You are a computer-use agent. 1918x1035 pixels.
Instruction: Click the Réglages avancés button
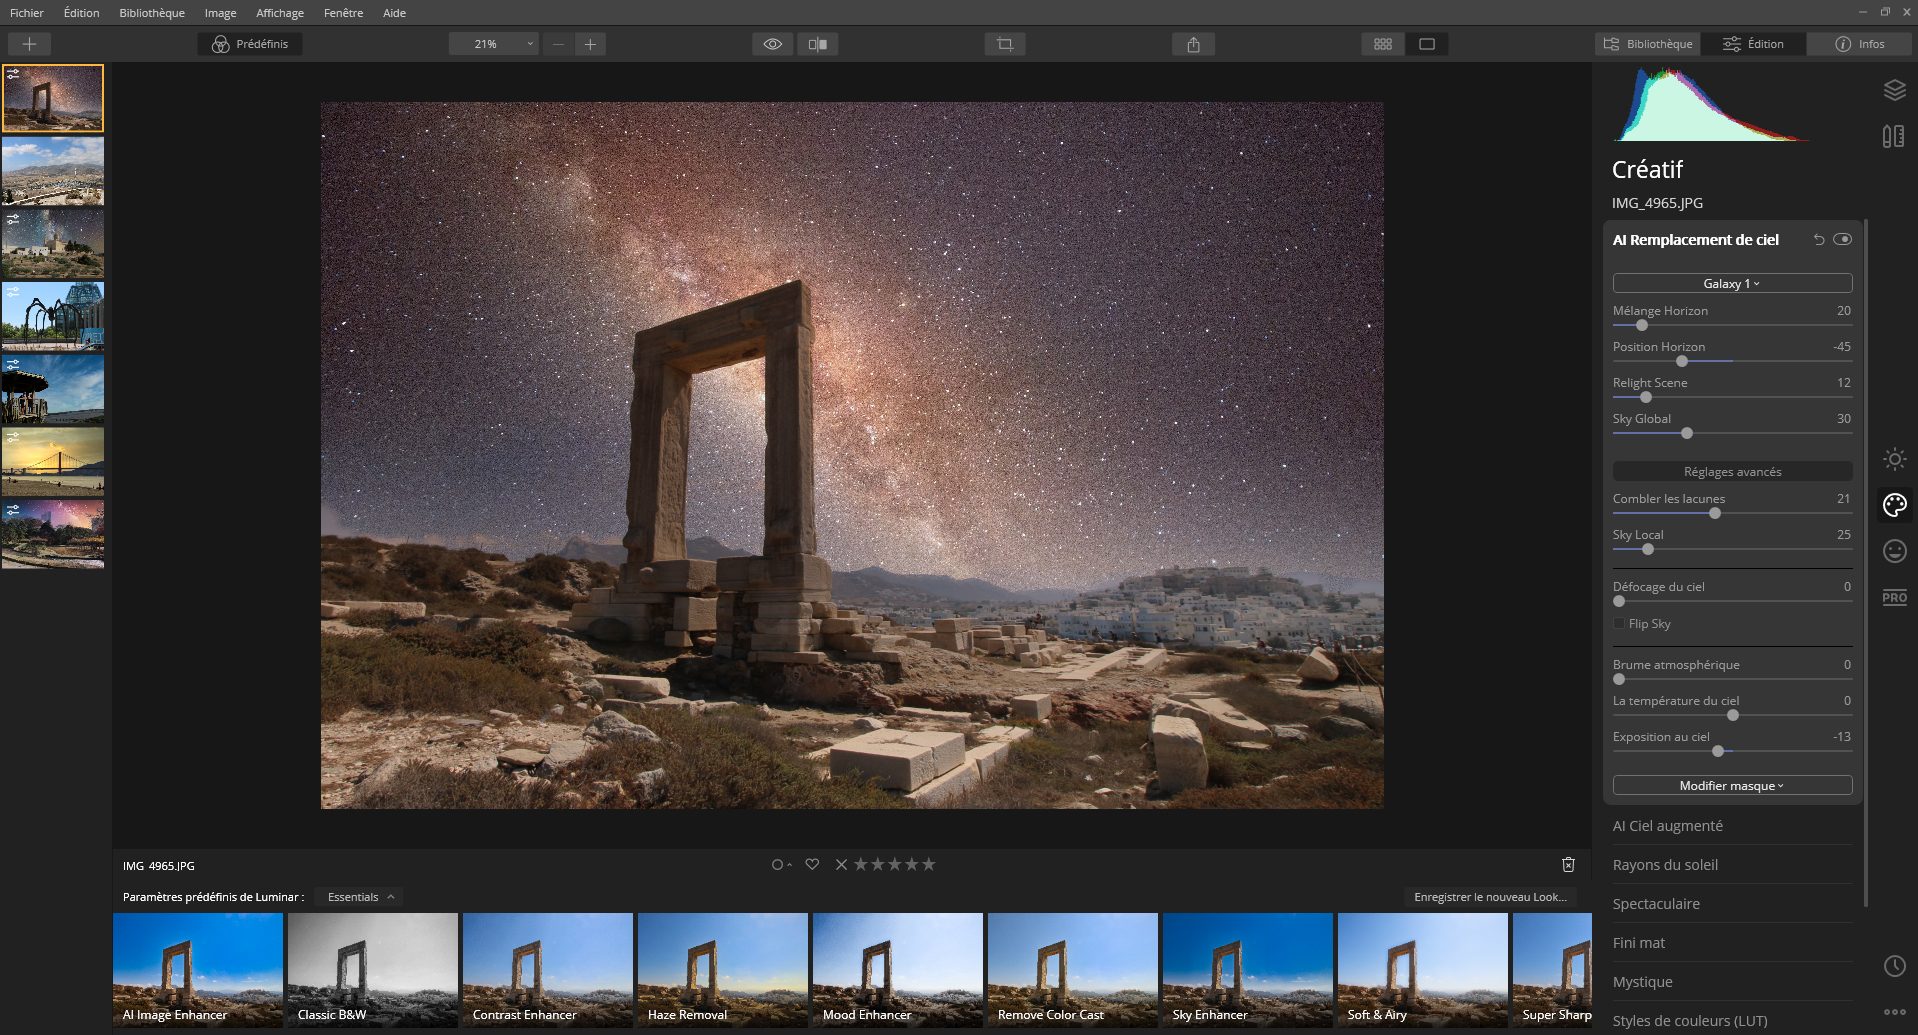click(x=1731, y=471)
